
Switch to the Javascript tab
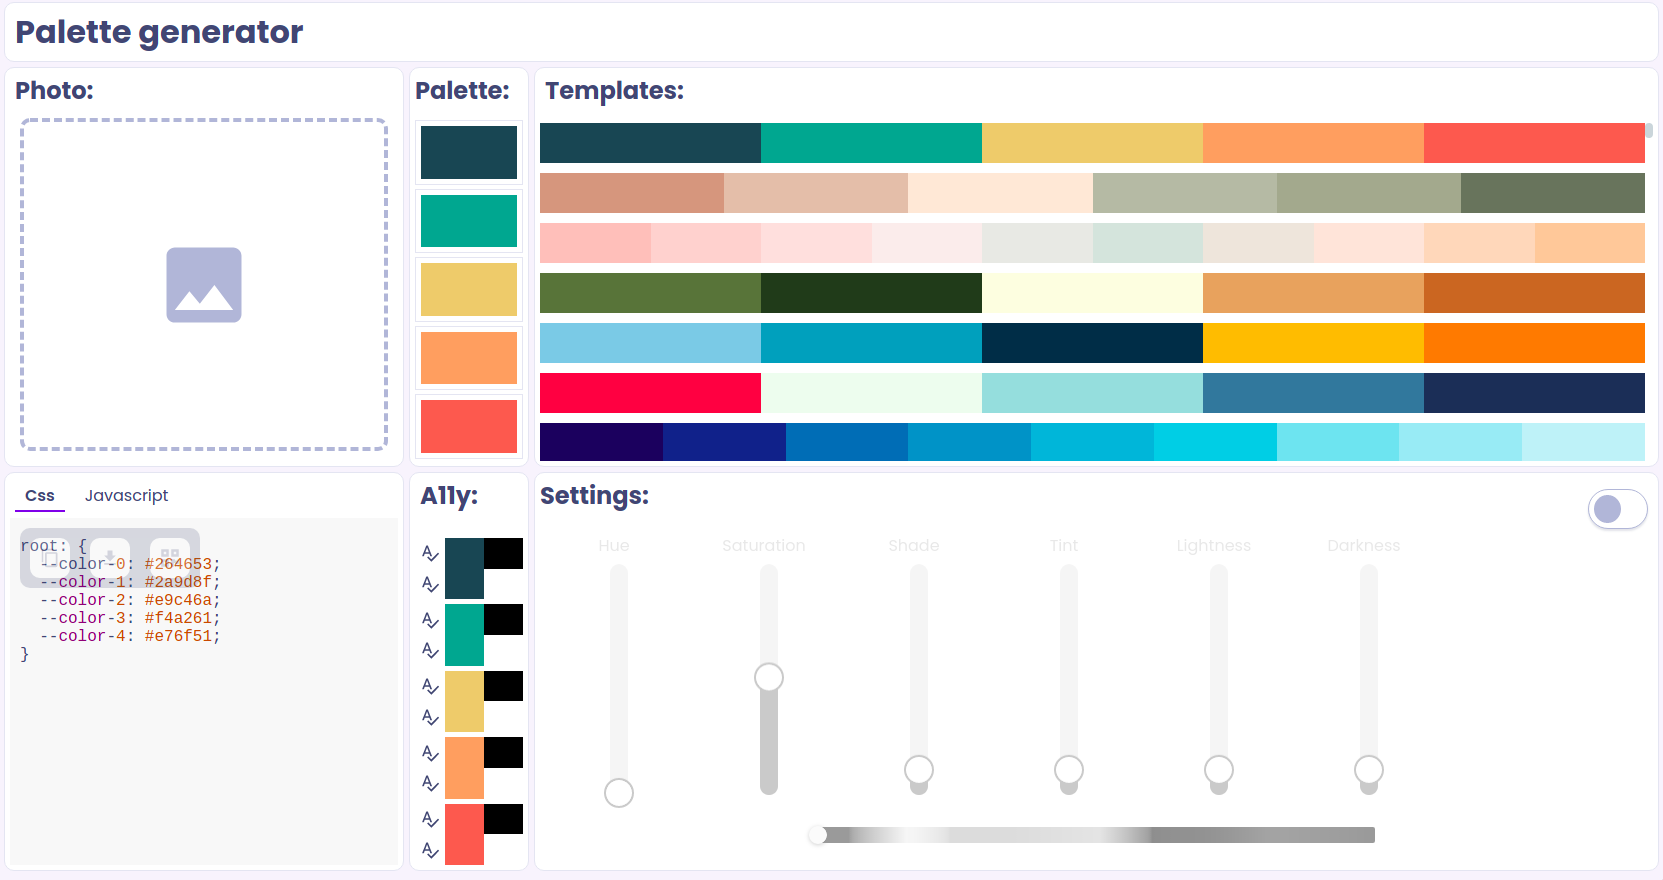click(126, 495)
